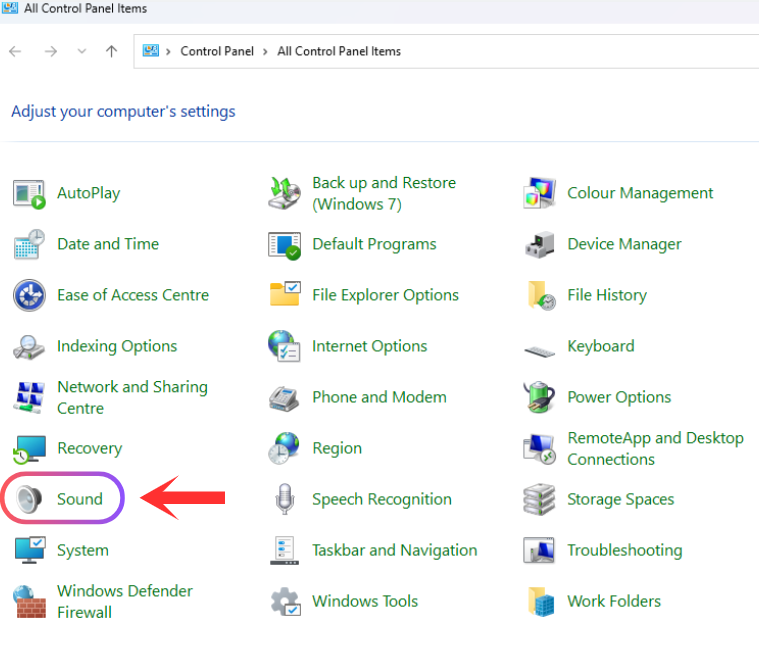Open the Device Manager icon
Viewport: 759px width, 656px height.
pos(539,245)
